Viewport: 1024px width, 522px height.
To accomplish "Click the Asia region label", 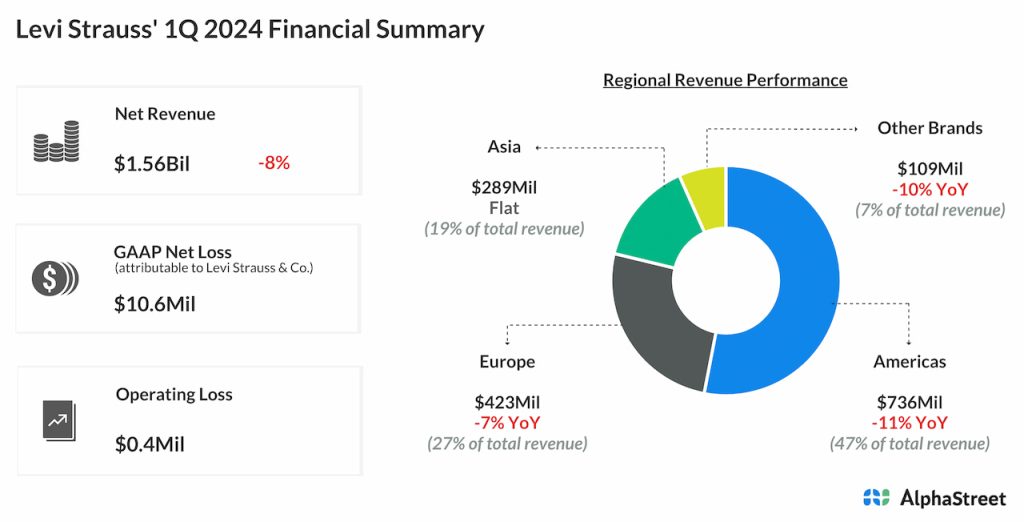I will (504, 146).
